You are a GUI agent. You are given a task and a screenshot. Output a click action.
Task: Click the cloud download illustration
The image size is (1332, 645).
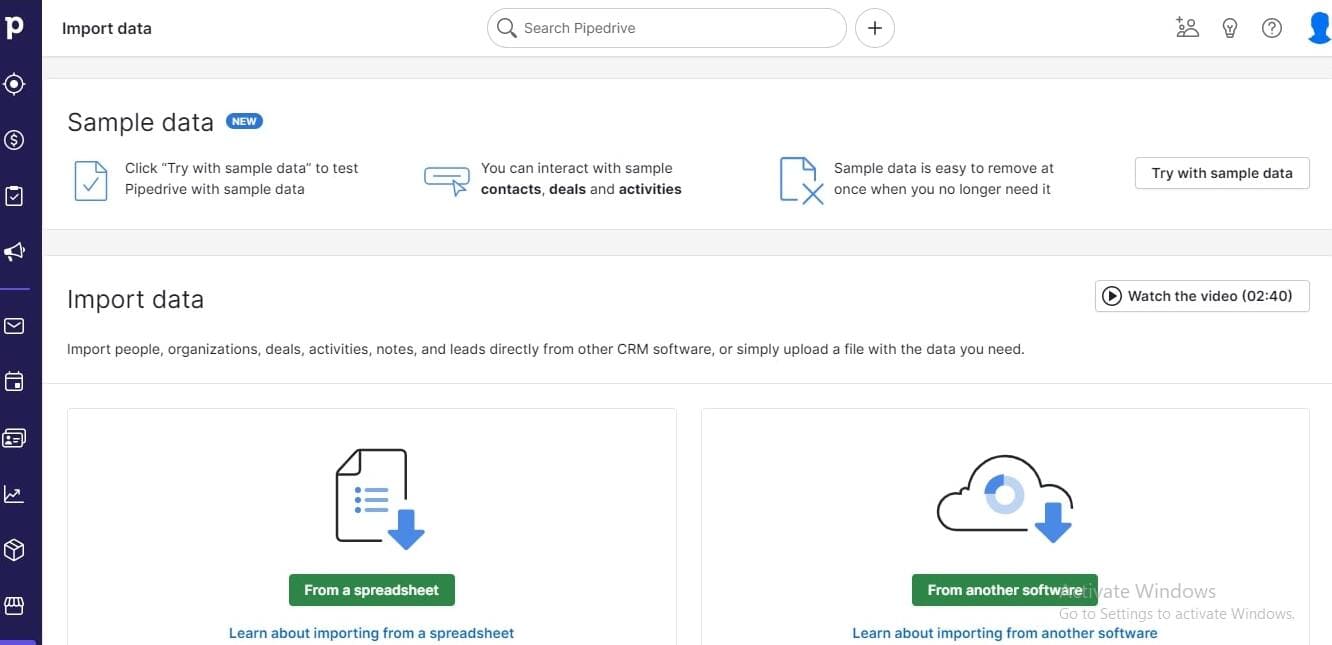click(1005, 498)
